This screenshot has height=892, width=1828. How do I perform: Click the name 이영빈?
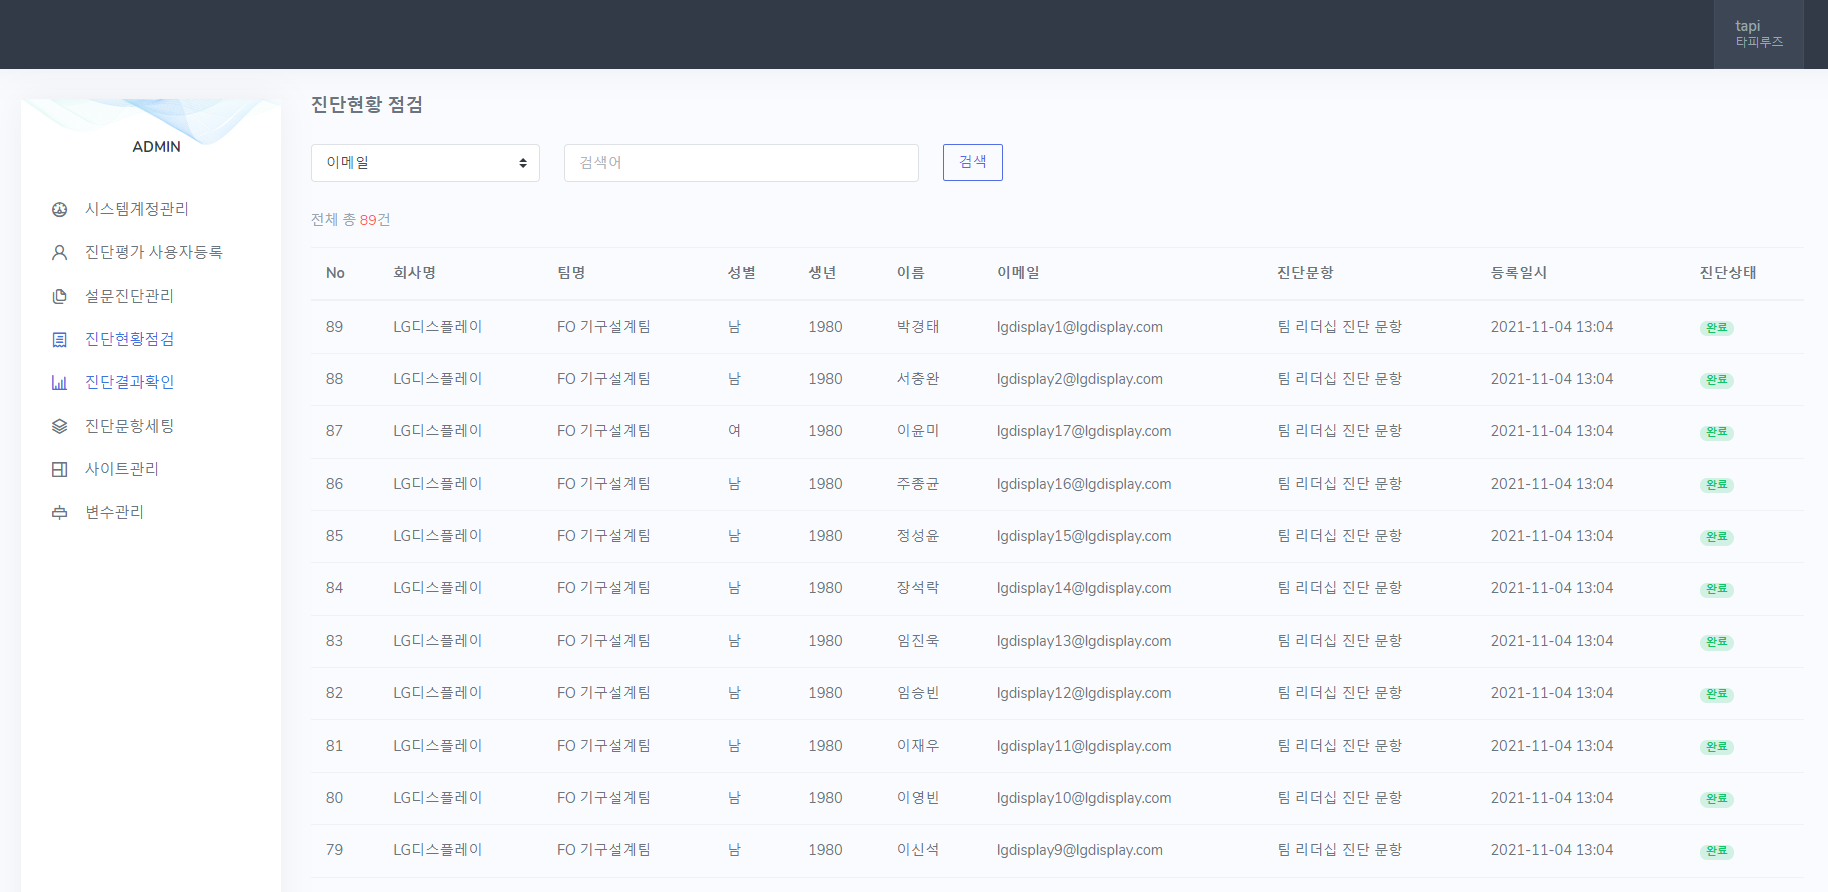[918, 798]
